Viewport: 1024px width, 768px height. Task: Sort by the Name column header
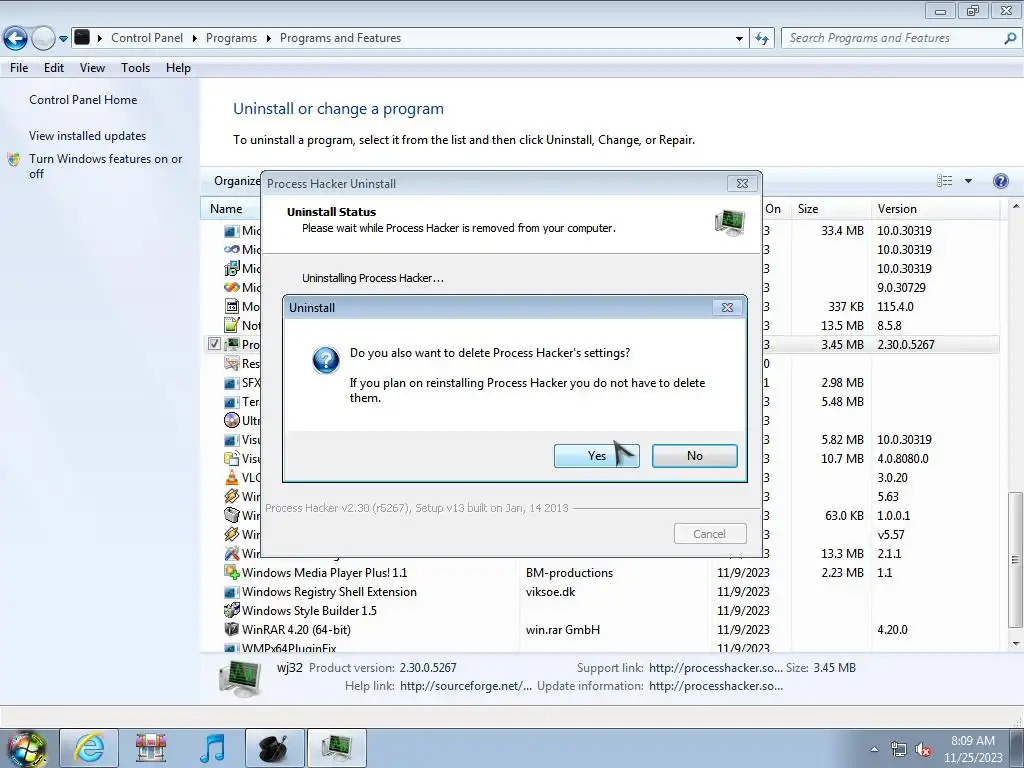tap(226, 209)
